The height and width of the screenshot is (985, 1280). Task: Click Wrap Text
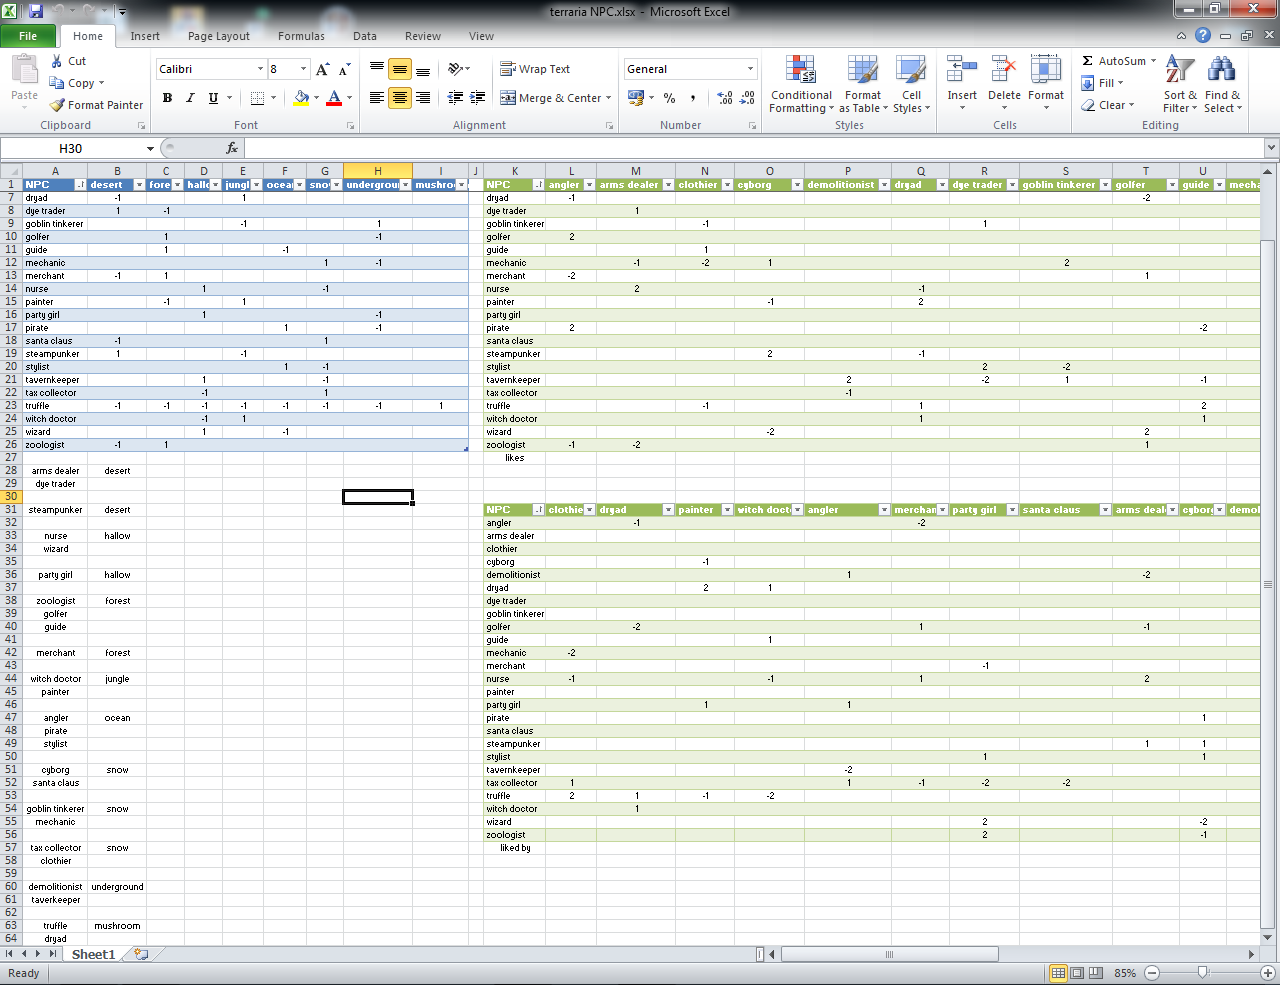click(x=535, y=69)
